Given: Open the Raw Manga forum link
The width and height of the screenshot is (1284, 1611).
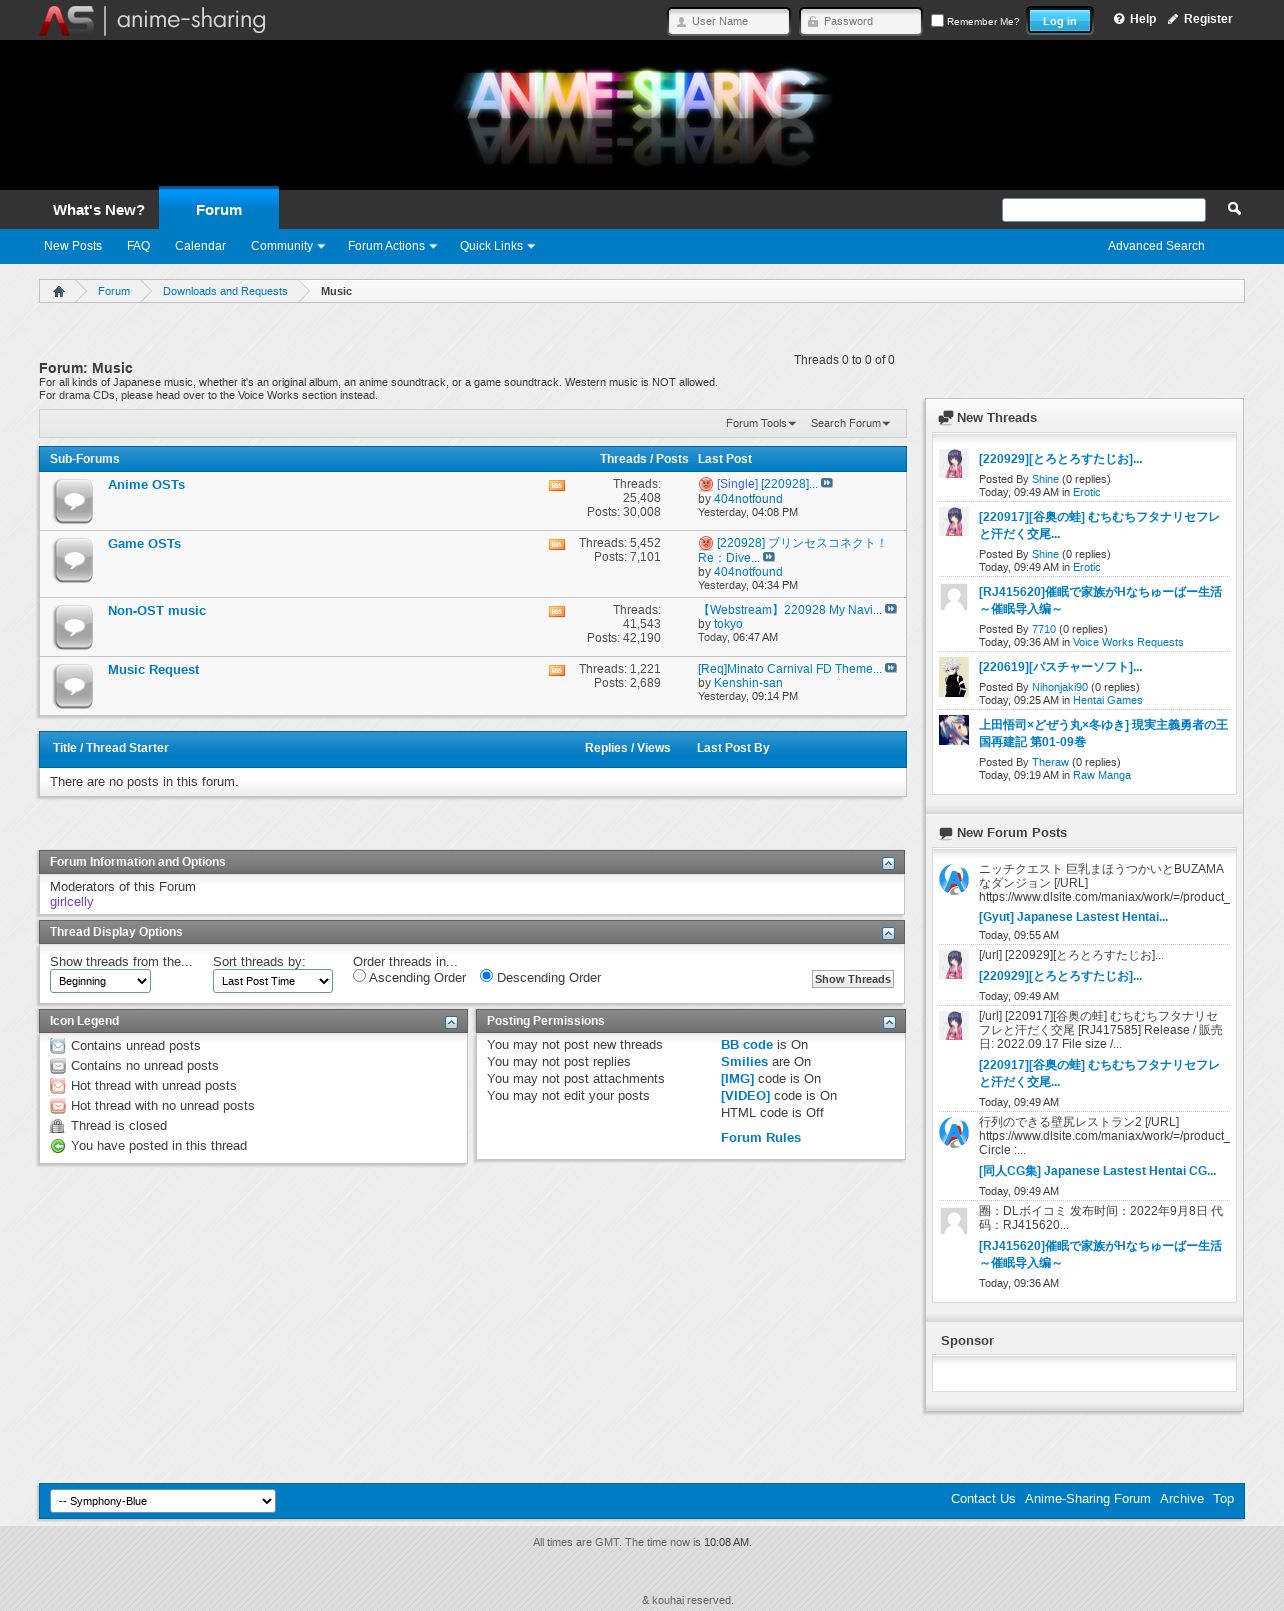Looking at the screenshot, I should click(x=1102, y=776).
